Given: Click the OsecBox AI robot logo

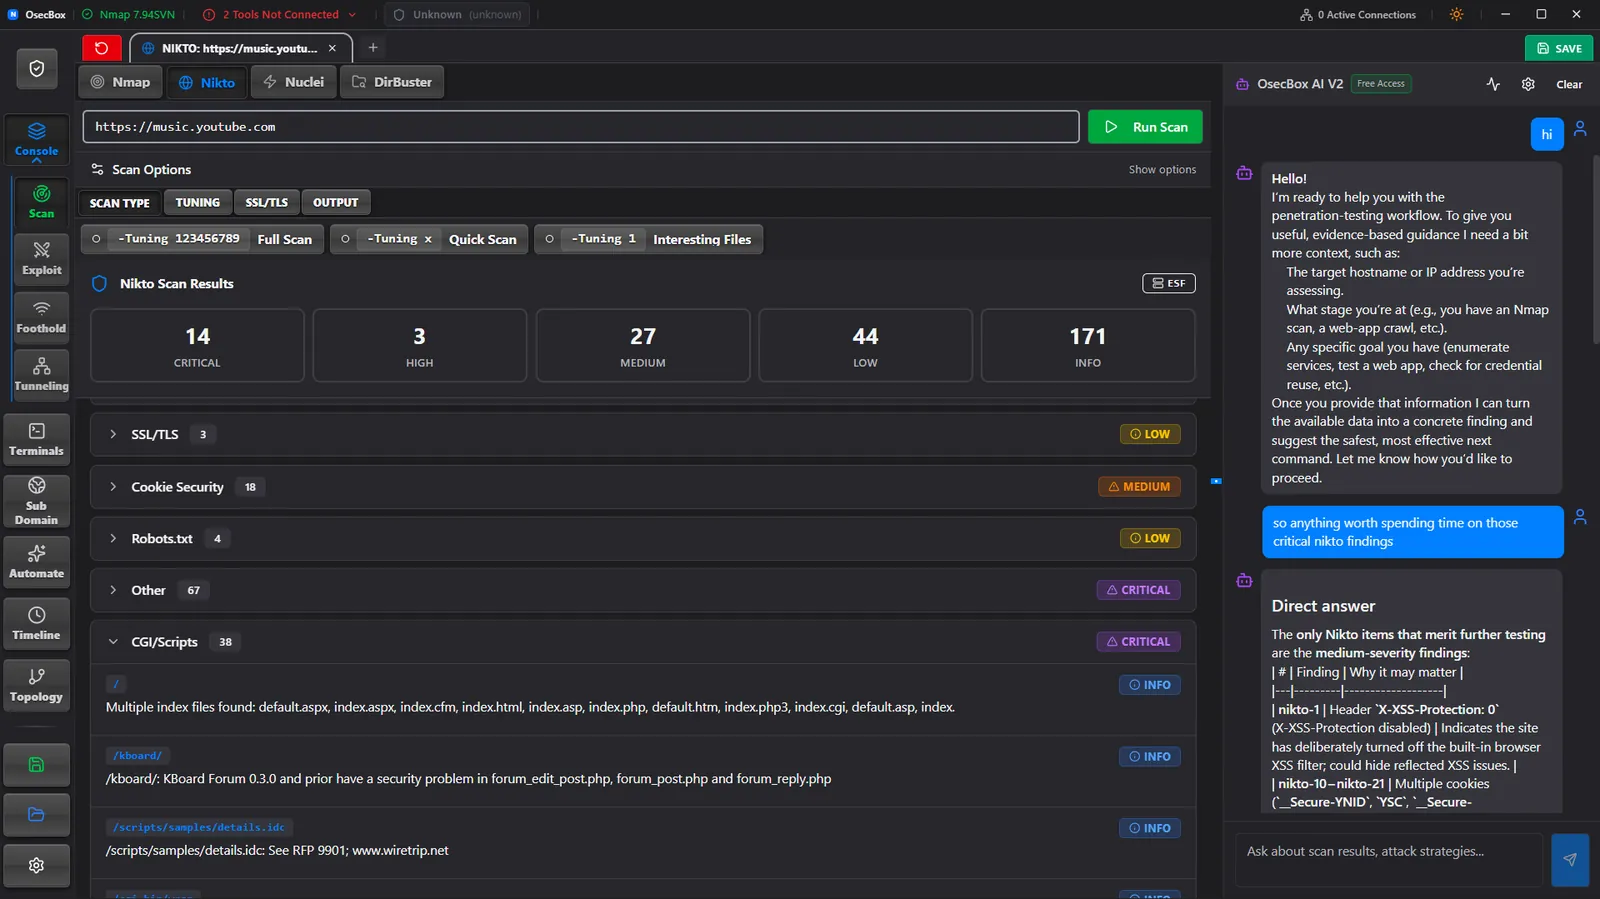Looking at the screenshot, I should click(1243, 84).
